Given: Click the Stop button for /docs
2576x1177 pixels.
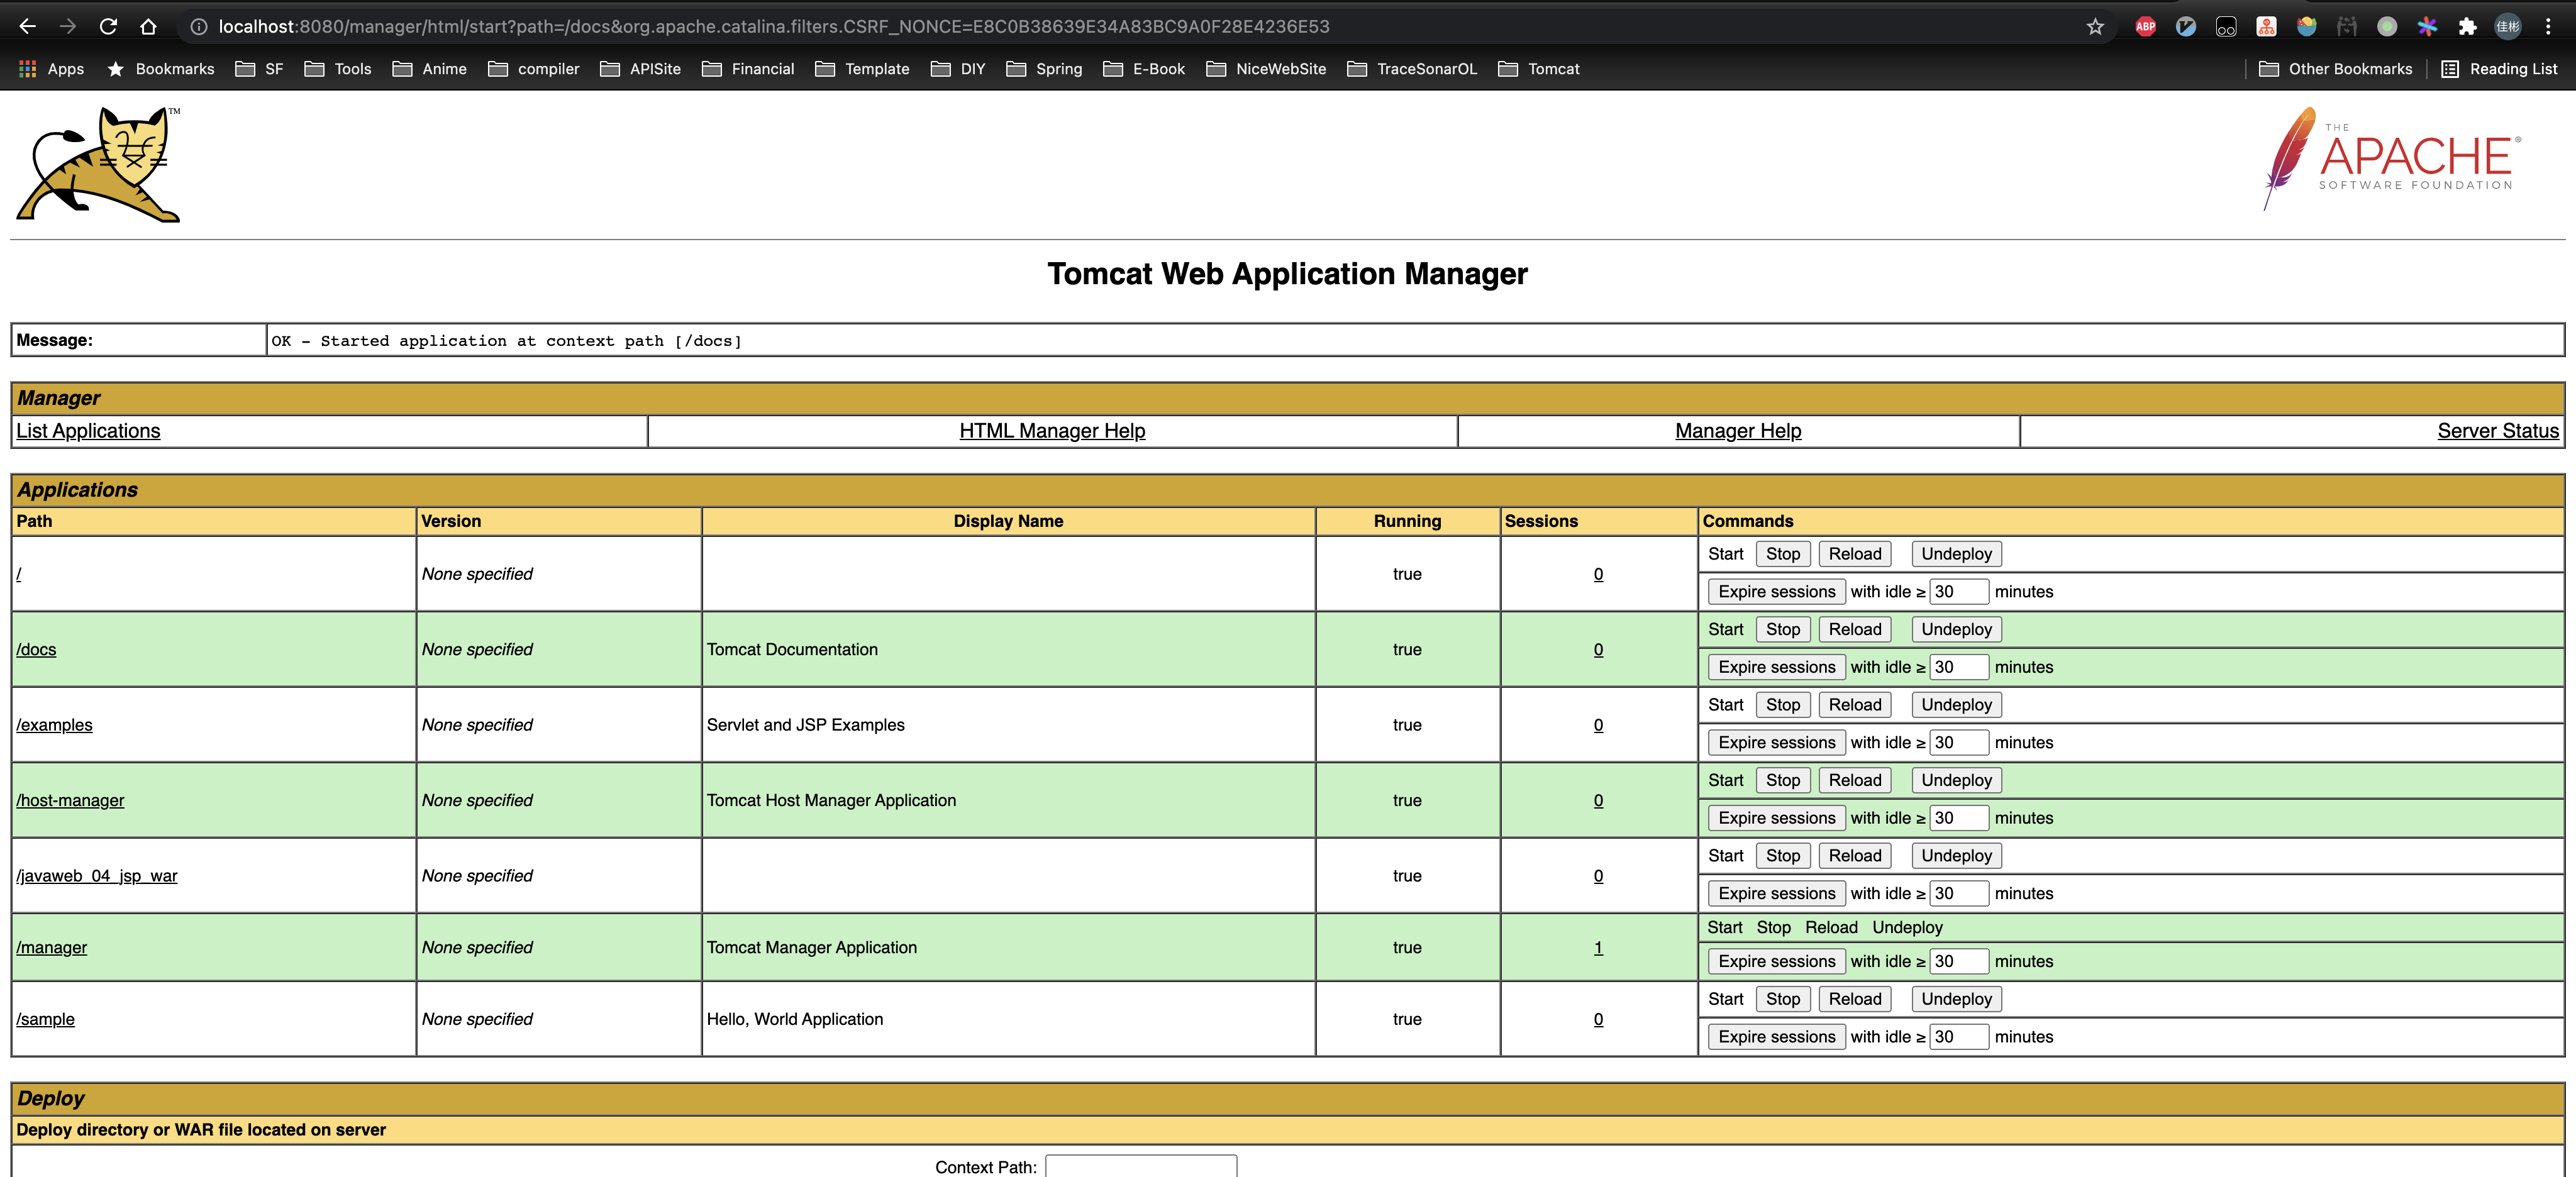Looking at the screenshot, I should pos(1782,629).
